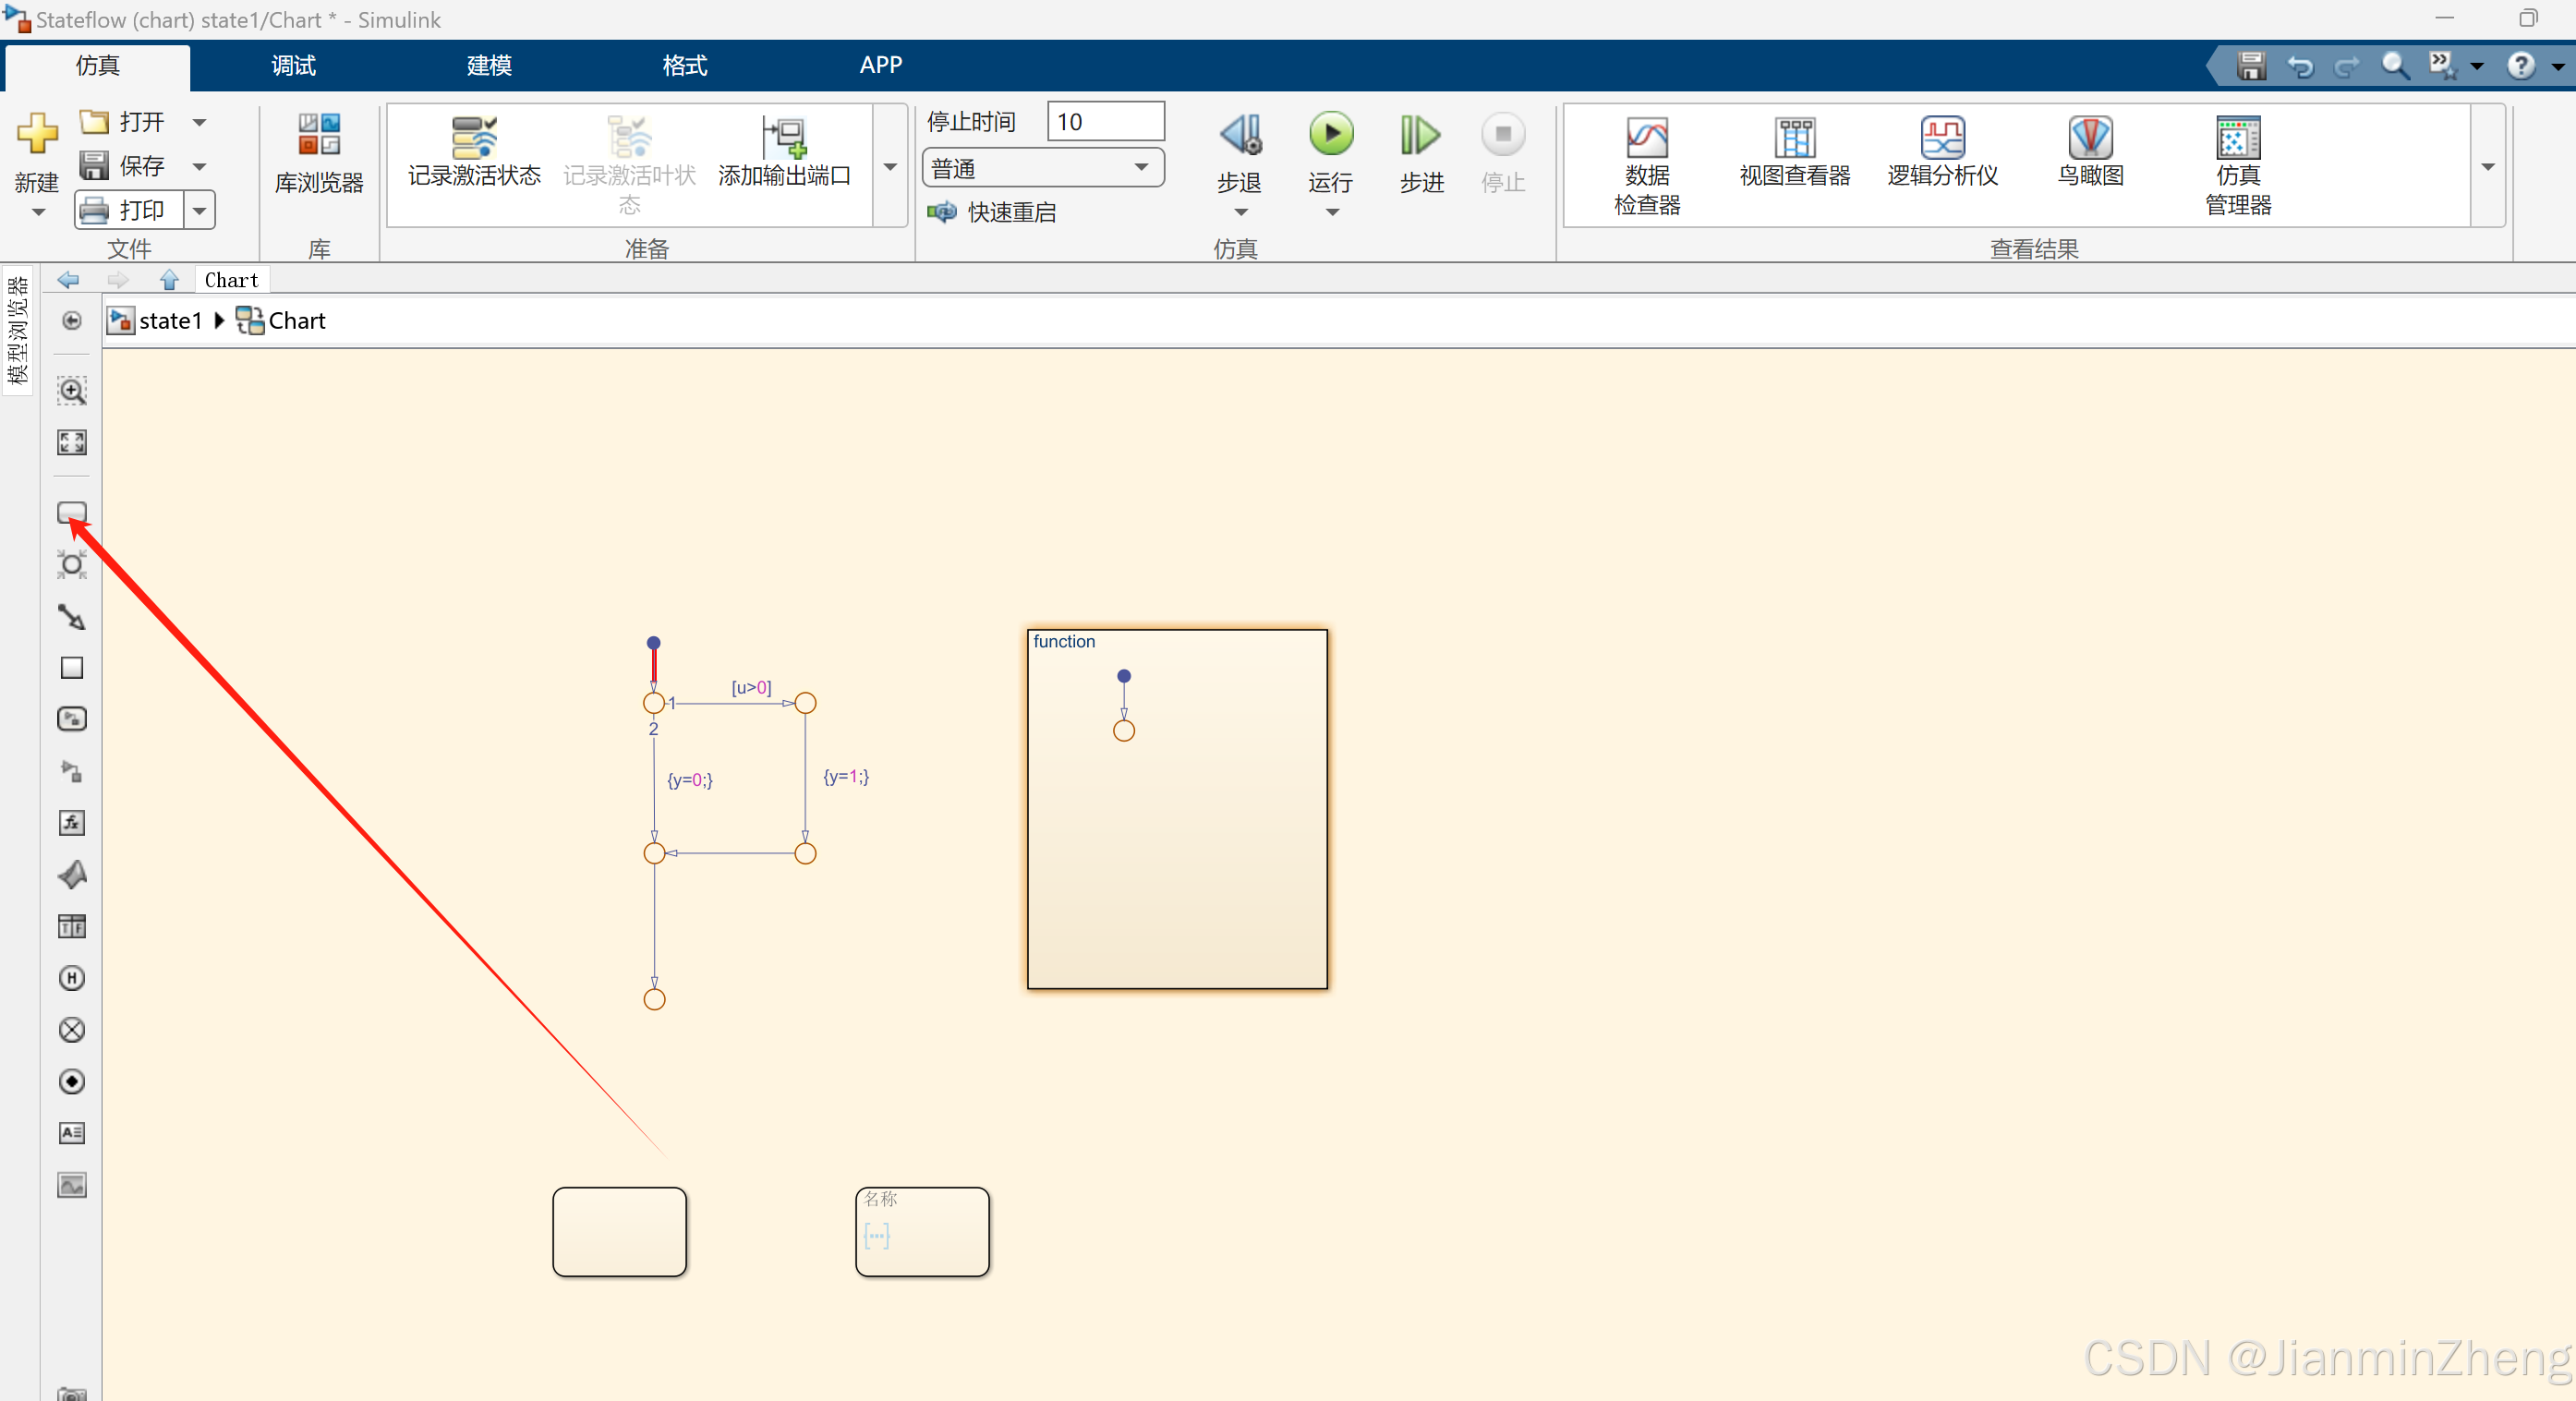Viewport: 2576px width, 1401px height.
Task: Pick the Truth Table tool
Action: [x=71, y=926]
